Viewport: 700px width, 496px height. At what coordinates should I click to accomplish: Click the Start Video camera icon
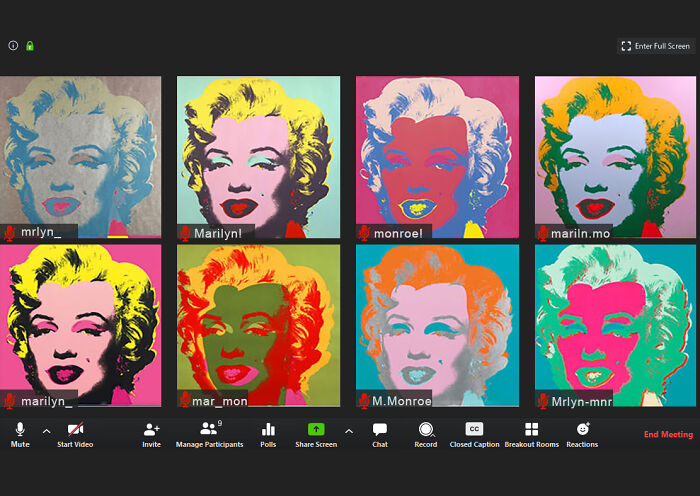75,429
